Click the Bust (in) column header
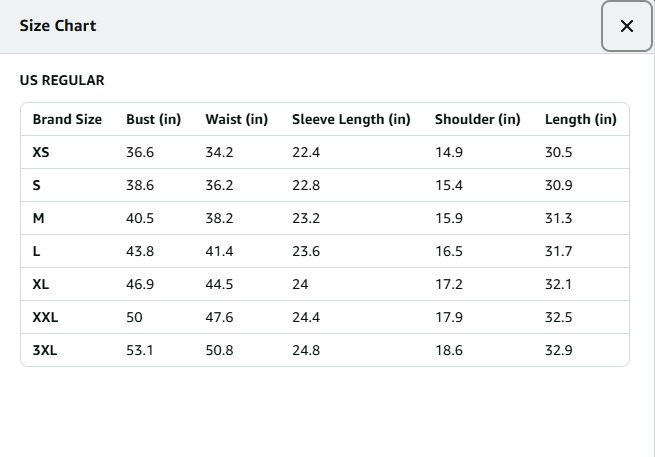Image resolution: width=655 pixels, height=457 pixels. (153, 119)
